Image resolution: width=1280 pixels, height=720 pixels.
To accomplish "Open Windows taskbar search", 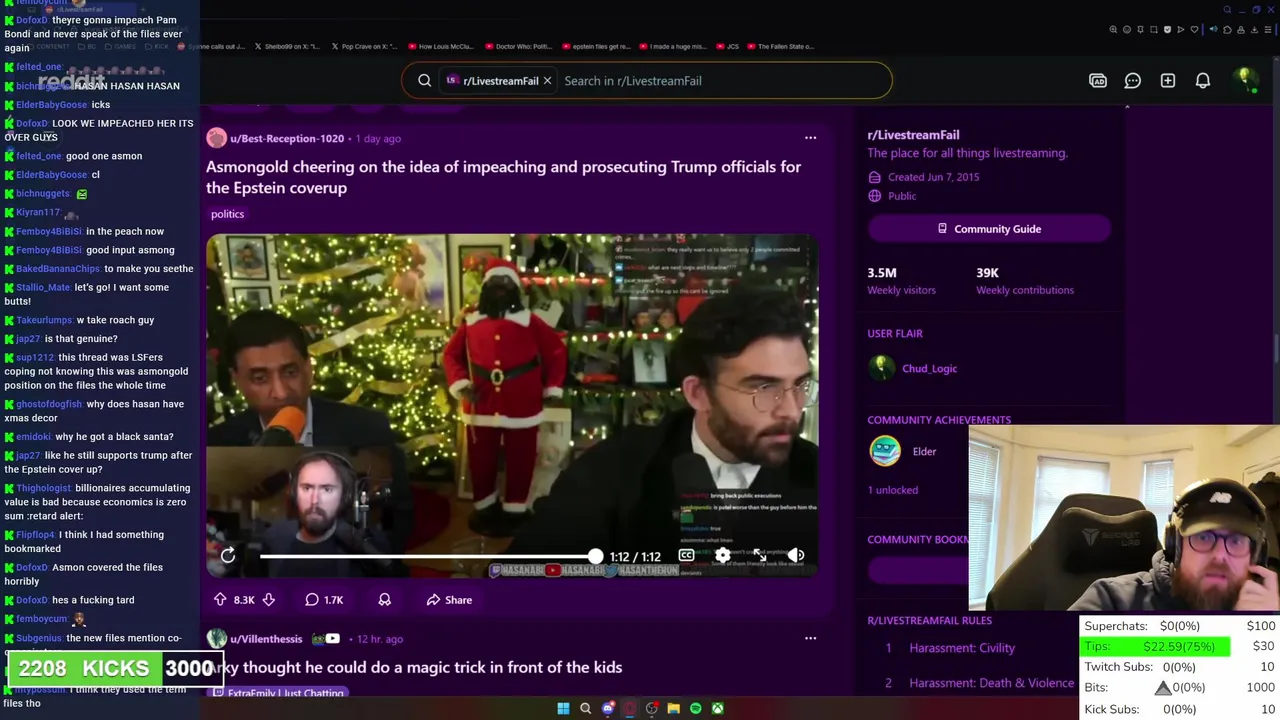I will click(585, 709).
